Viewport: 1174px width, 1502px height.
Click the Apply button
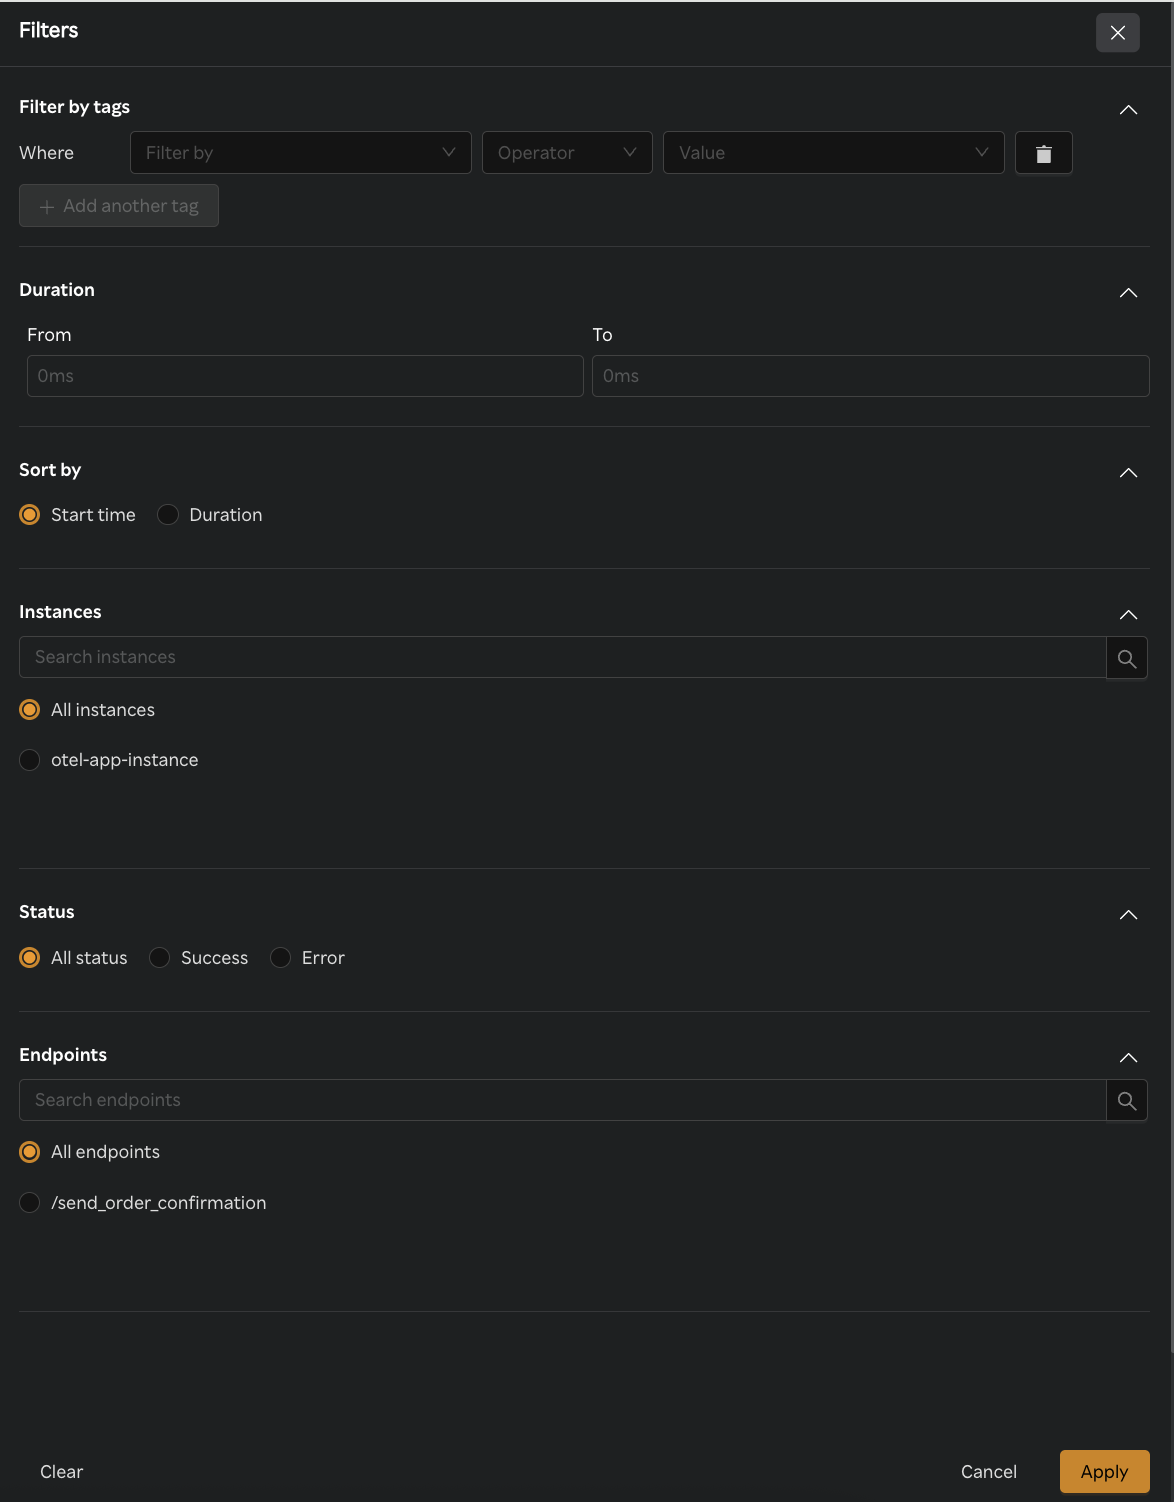[1103, 1471]
